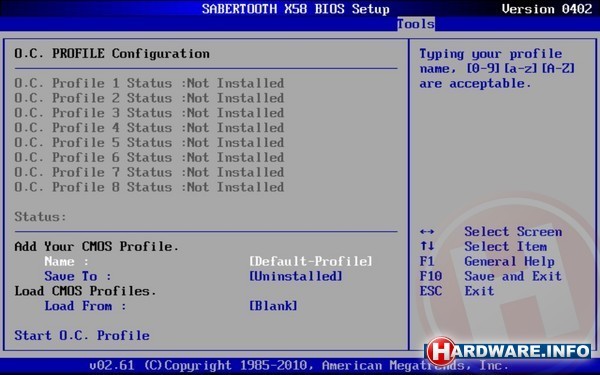Click the left-right arrows key icon
This screenshot has height=375, width=600.
tap(427, 232)
